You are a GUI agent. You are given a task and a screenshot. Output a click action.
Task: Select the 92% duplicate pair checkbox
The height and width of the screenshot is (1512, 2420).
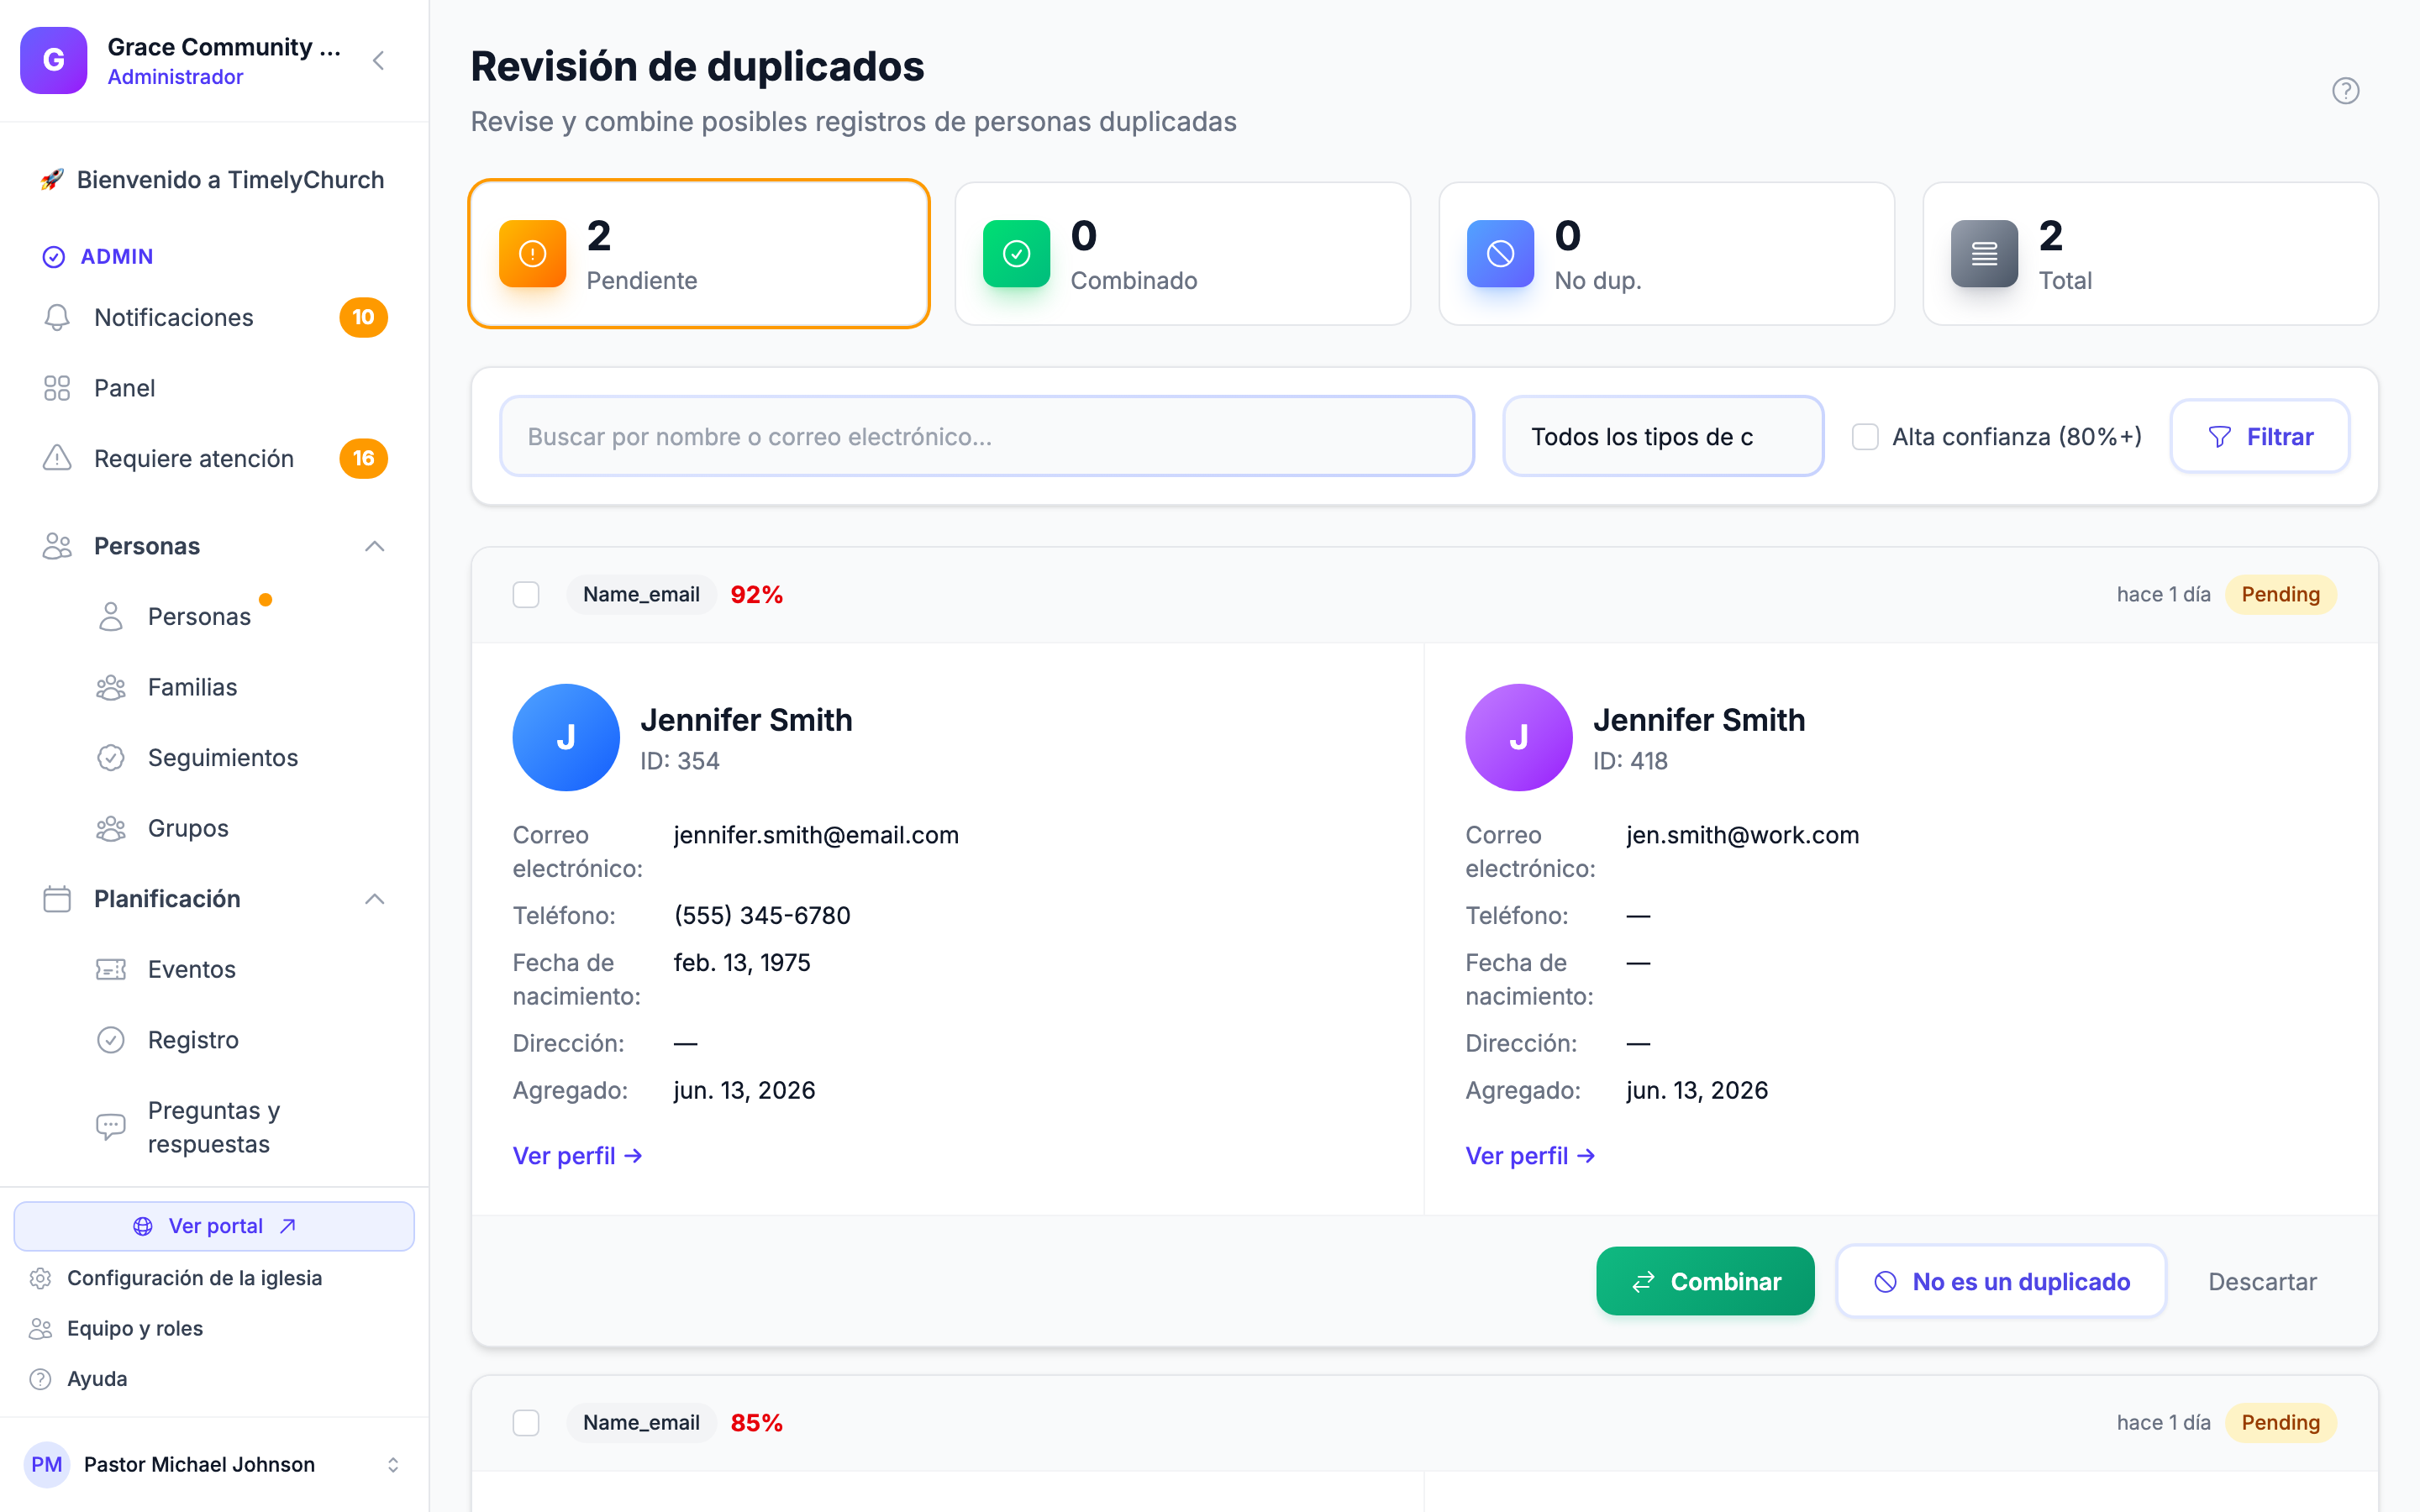526,595
